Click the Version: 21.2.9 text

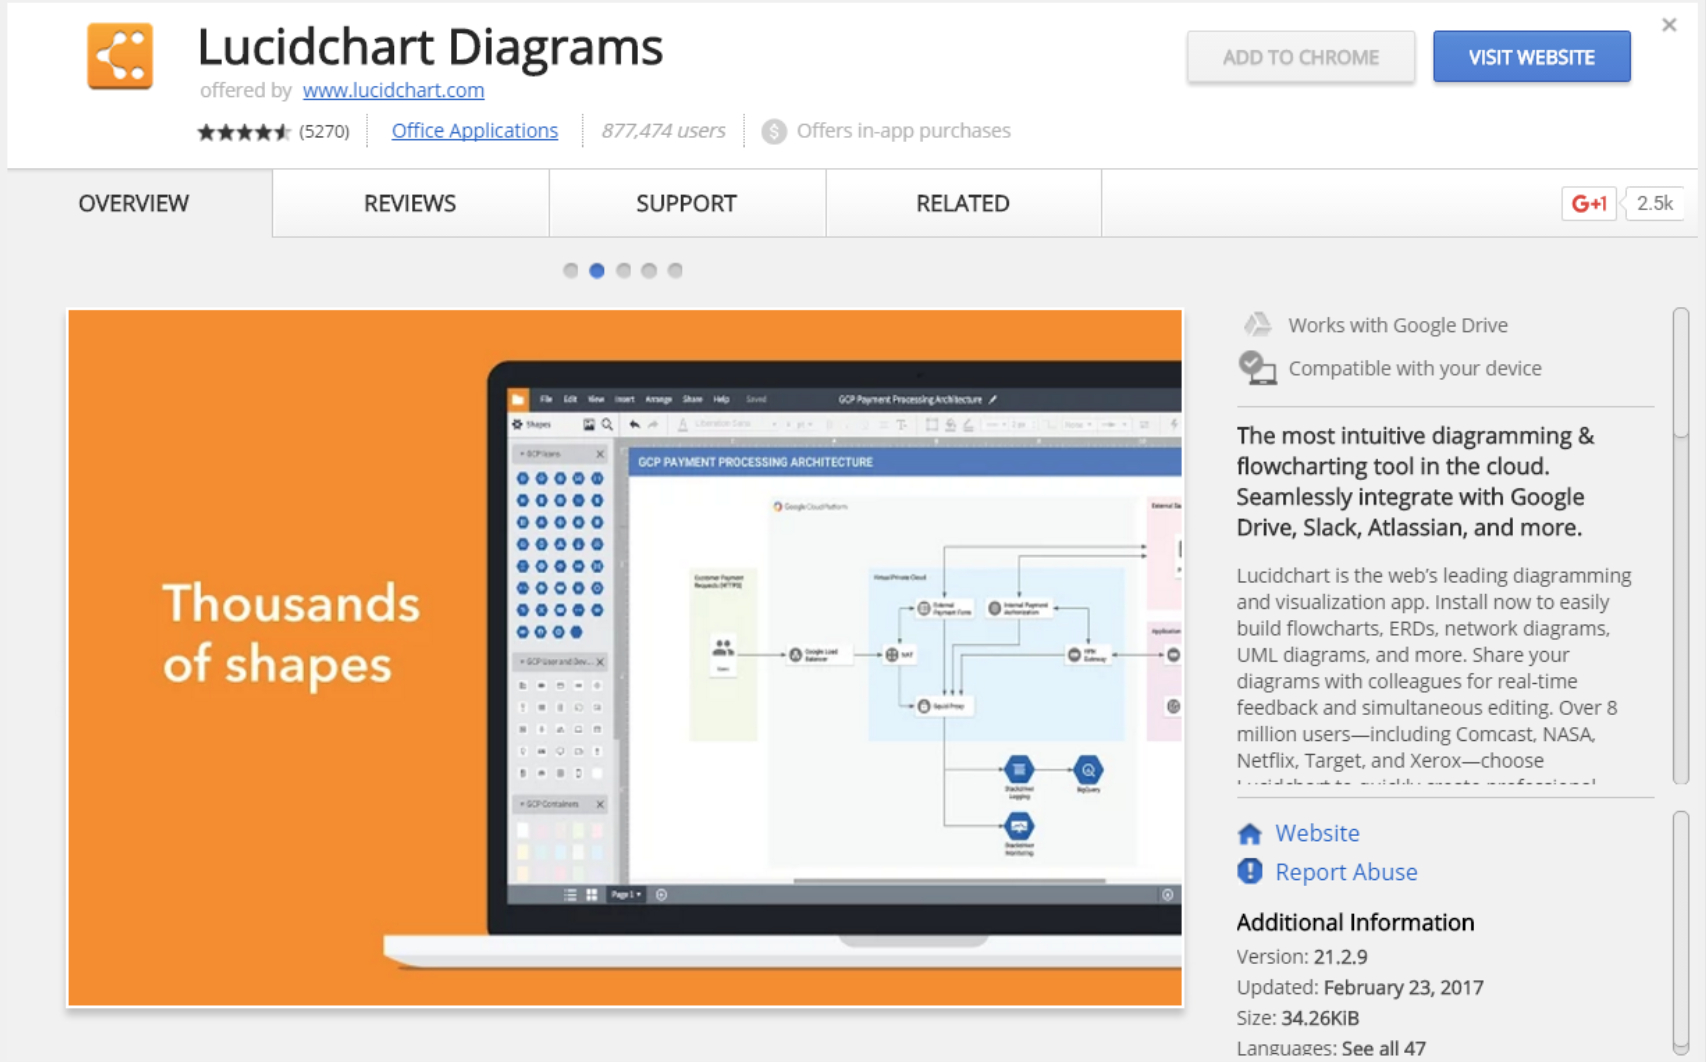pyautogui.click(x=1302, y=956)
